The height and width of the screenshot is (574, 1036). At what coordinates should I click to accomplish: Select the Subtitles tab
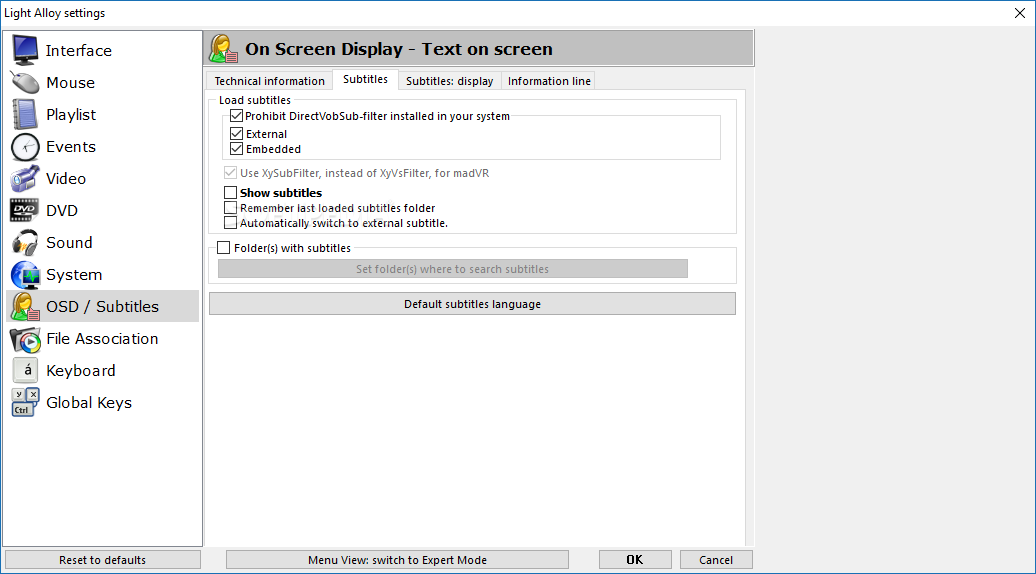click(x=365, y=79)
